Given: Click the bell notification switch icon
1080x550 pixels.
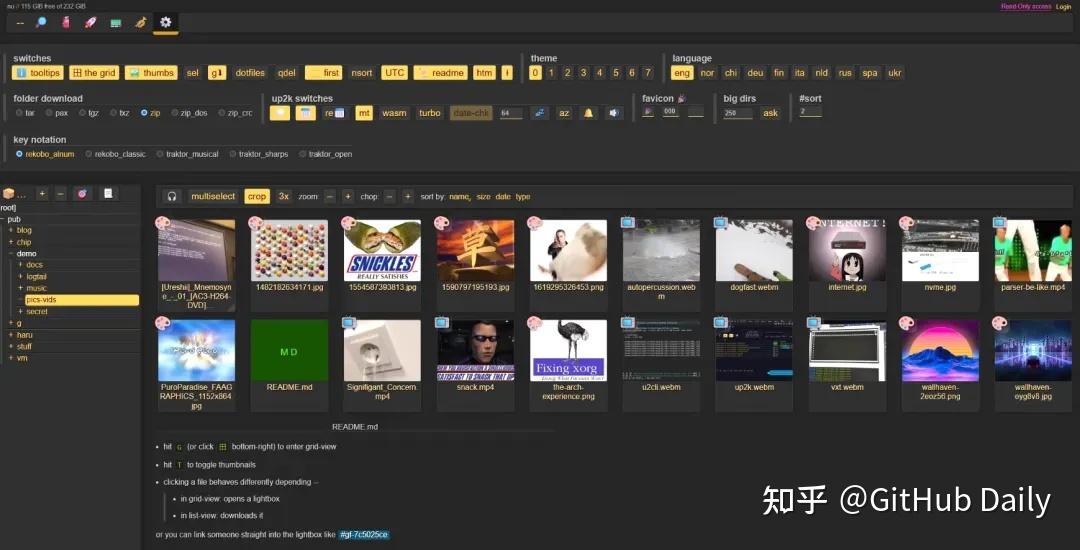Looking at the screenshot, I should coord(588,113).
